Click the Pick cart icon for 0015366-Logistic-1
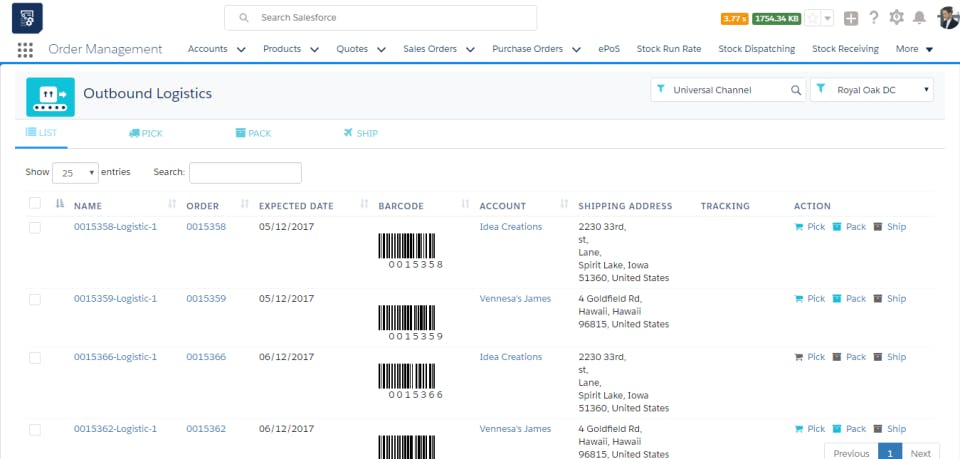The width and height of the screenshot is (960, 459). click(x=798, y=357)
